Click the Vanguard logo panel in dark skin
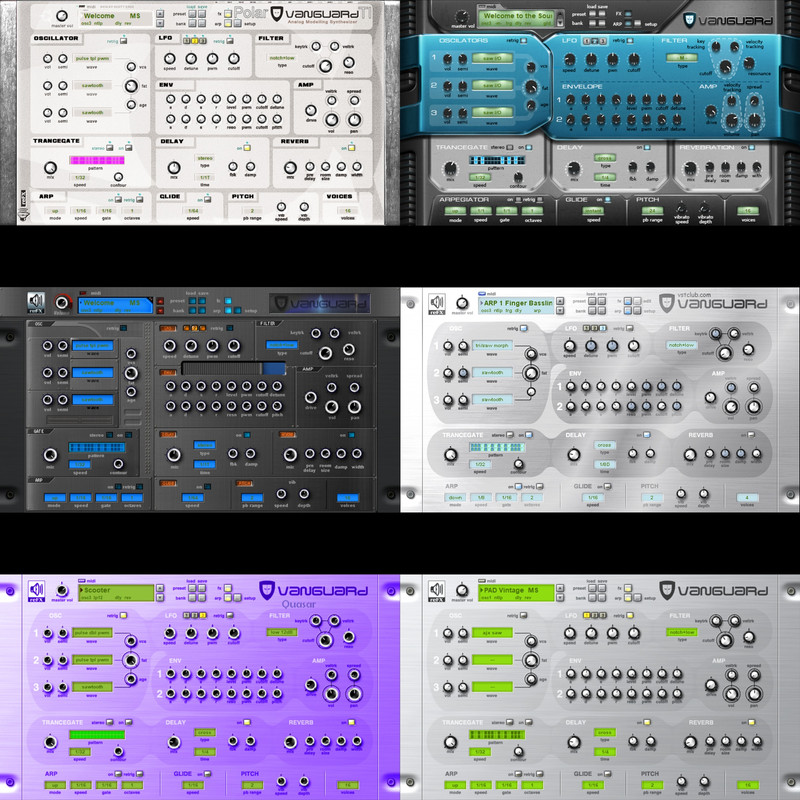This screenshot has width=800, height=800. [x=320, y=304]
